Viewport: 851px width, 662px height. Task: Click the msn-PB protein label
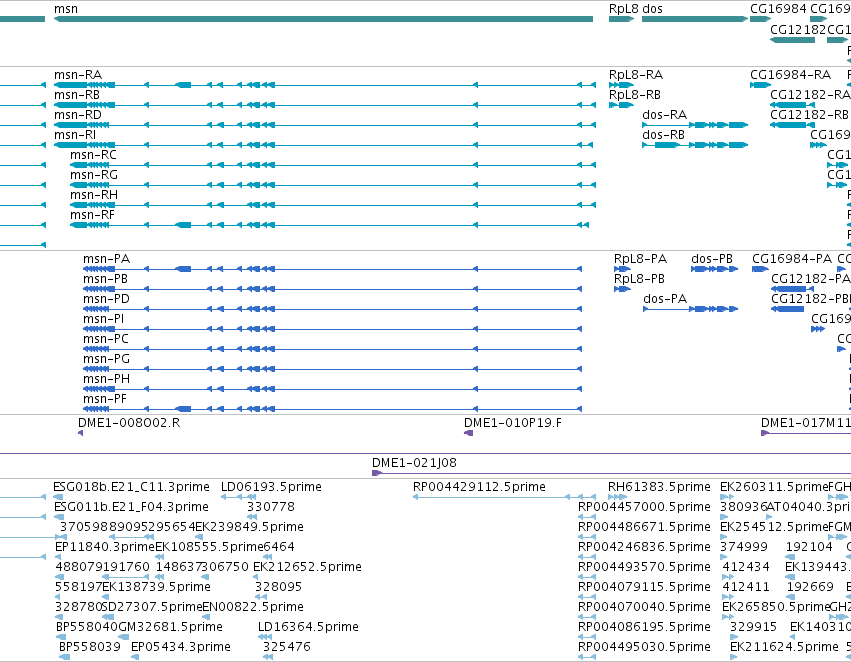tap(105, 279)
